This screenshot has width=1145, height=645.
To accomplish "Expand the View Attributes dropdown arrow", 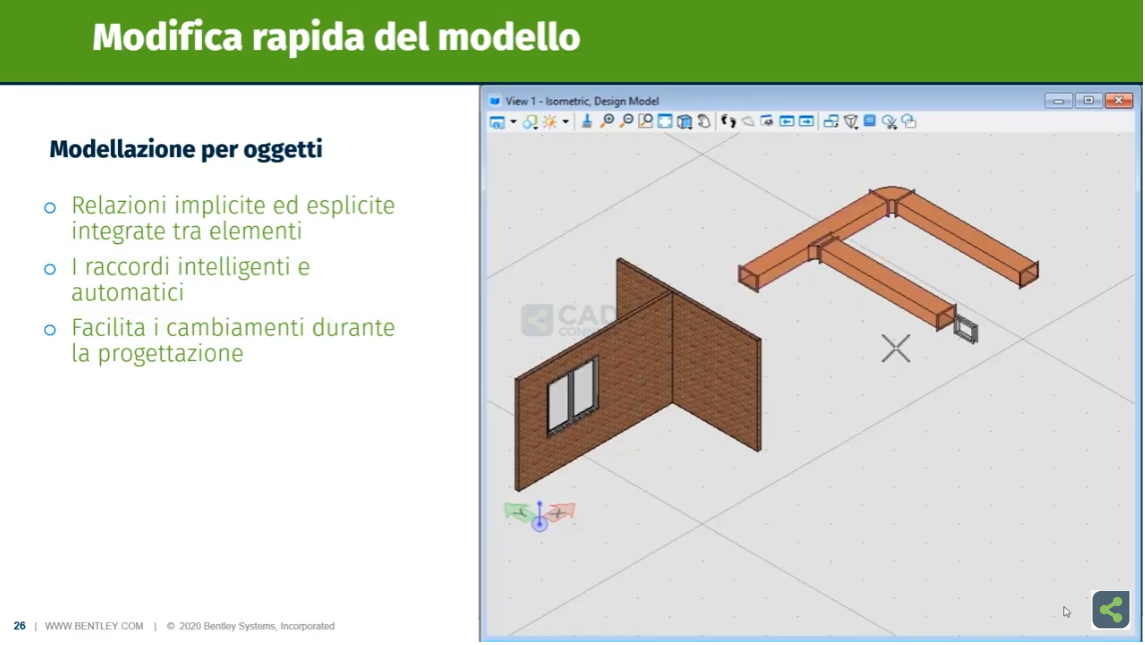I will pyautogui.click(x=513, y=122).
